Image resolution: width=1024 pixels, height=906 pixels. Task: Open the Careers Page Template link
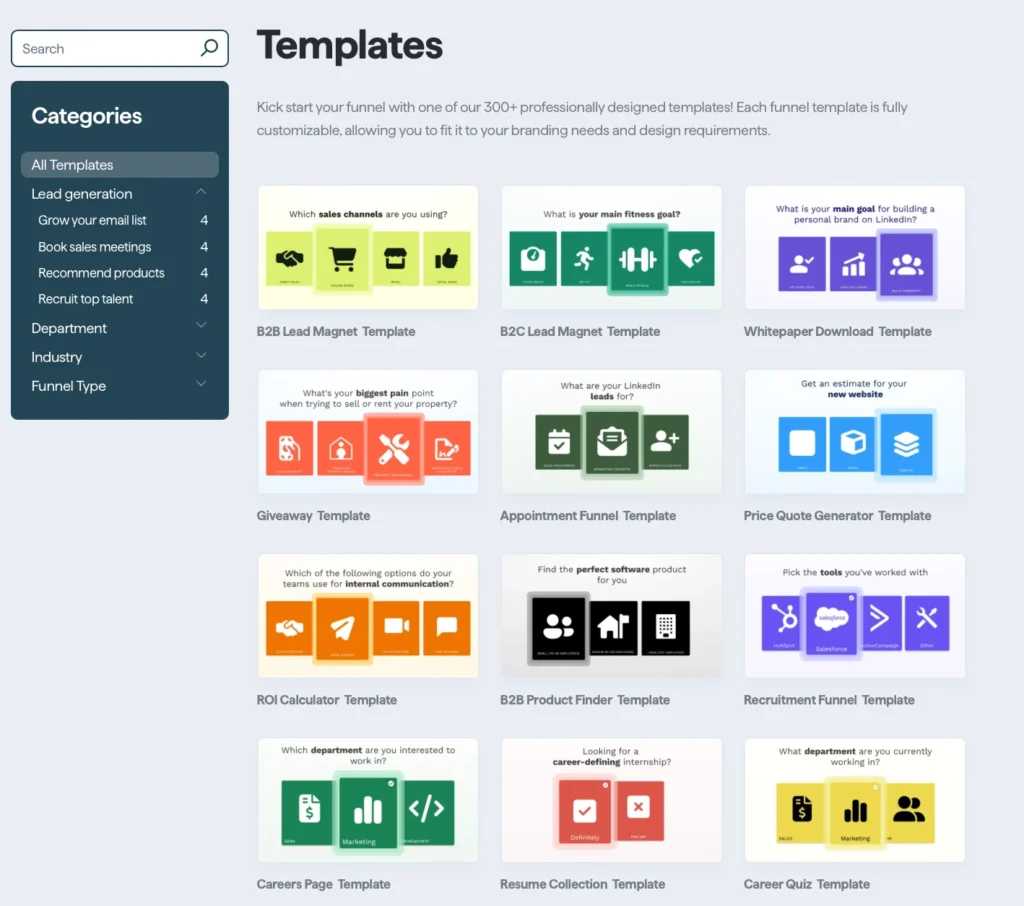click(x=323, y=884)
